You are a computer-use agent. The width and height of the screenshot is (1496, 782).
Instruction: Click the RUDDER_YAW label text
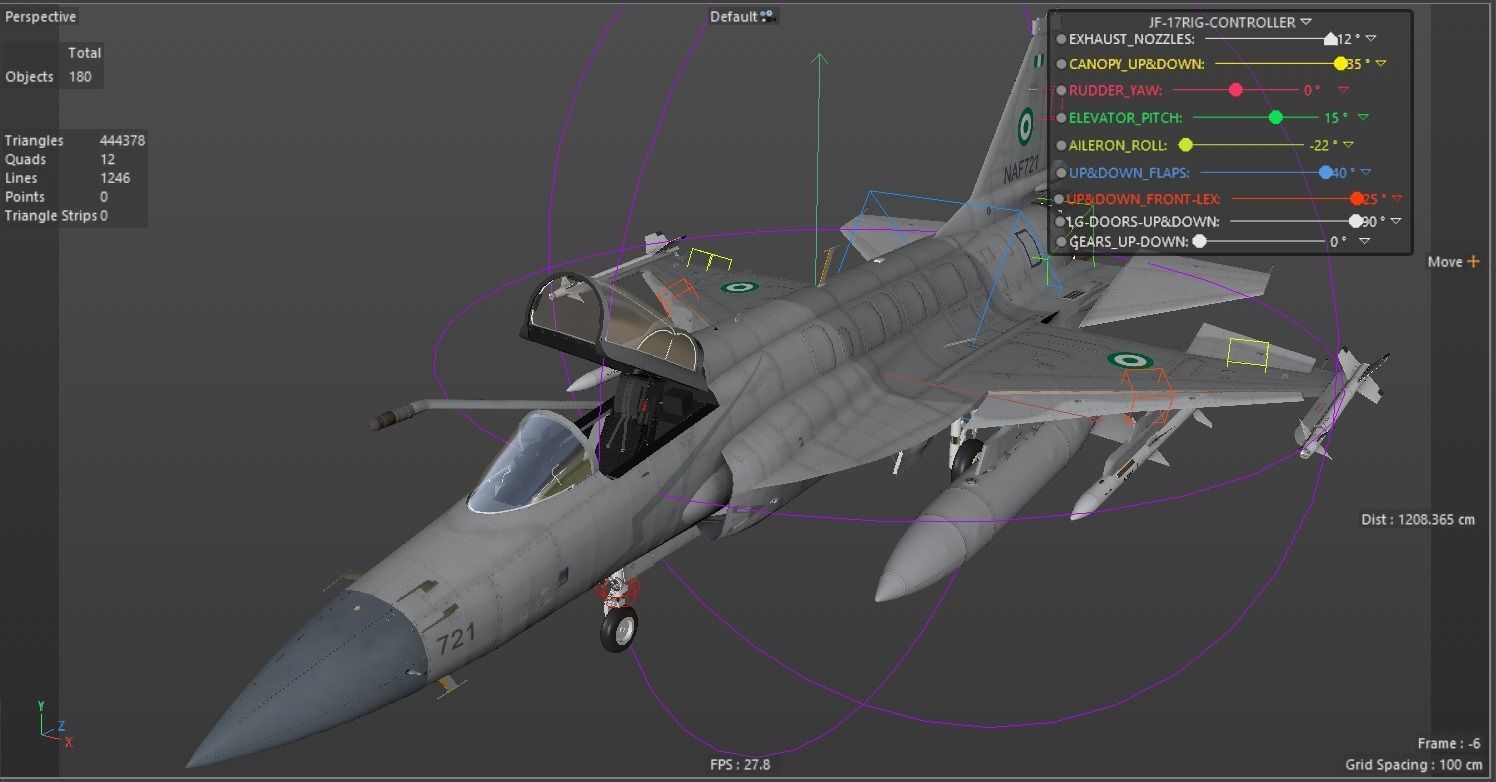pos(1116,90)
